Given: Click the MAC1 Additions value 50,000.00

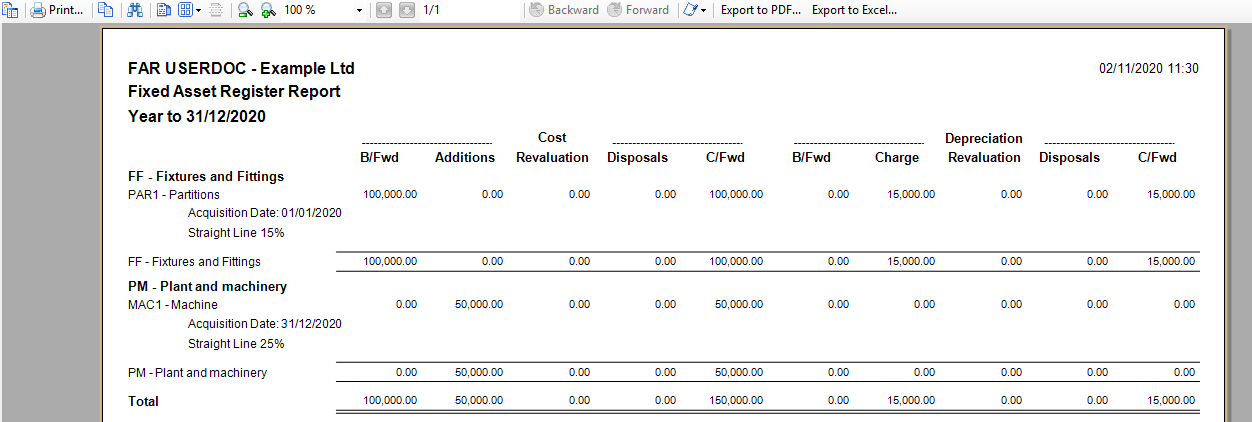Looking at the screenshot, I should point(479,304).
